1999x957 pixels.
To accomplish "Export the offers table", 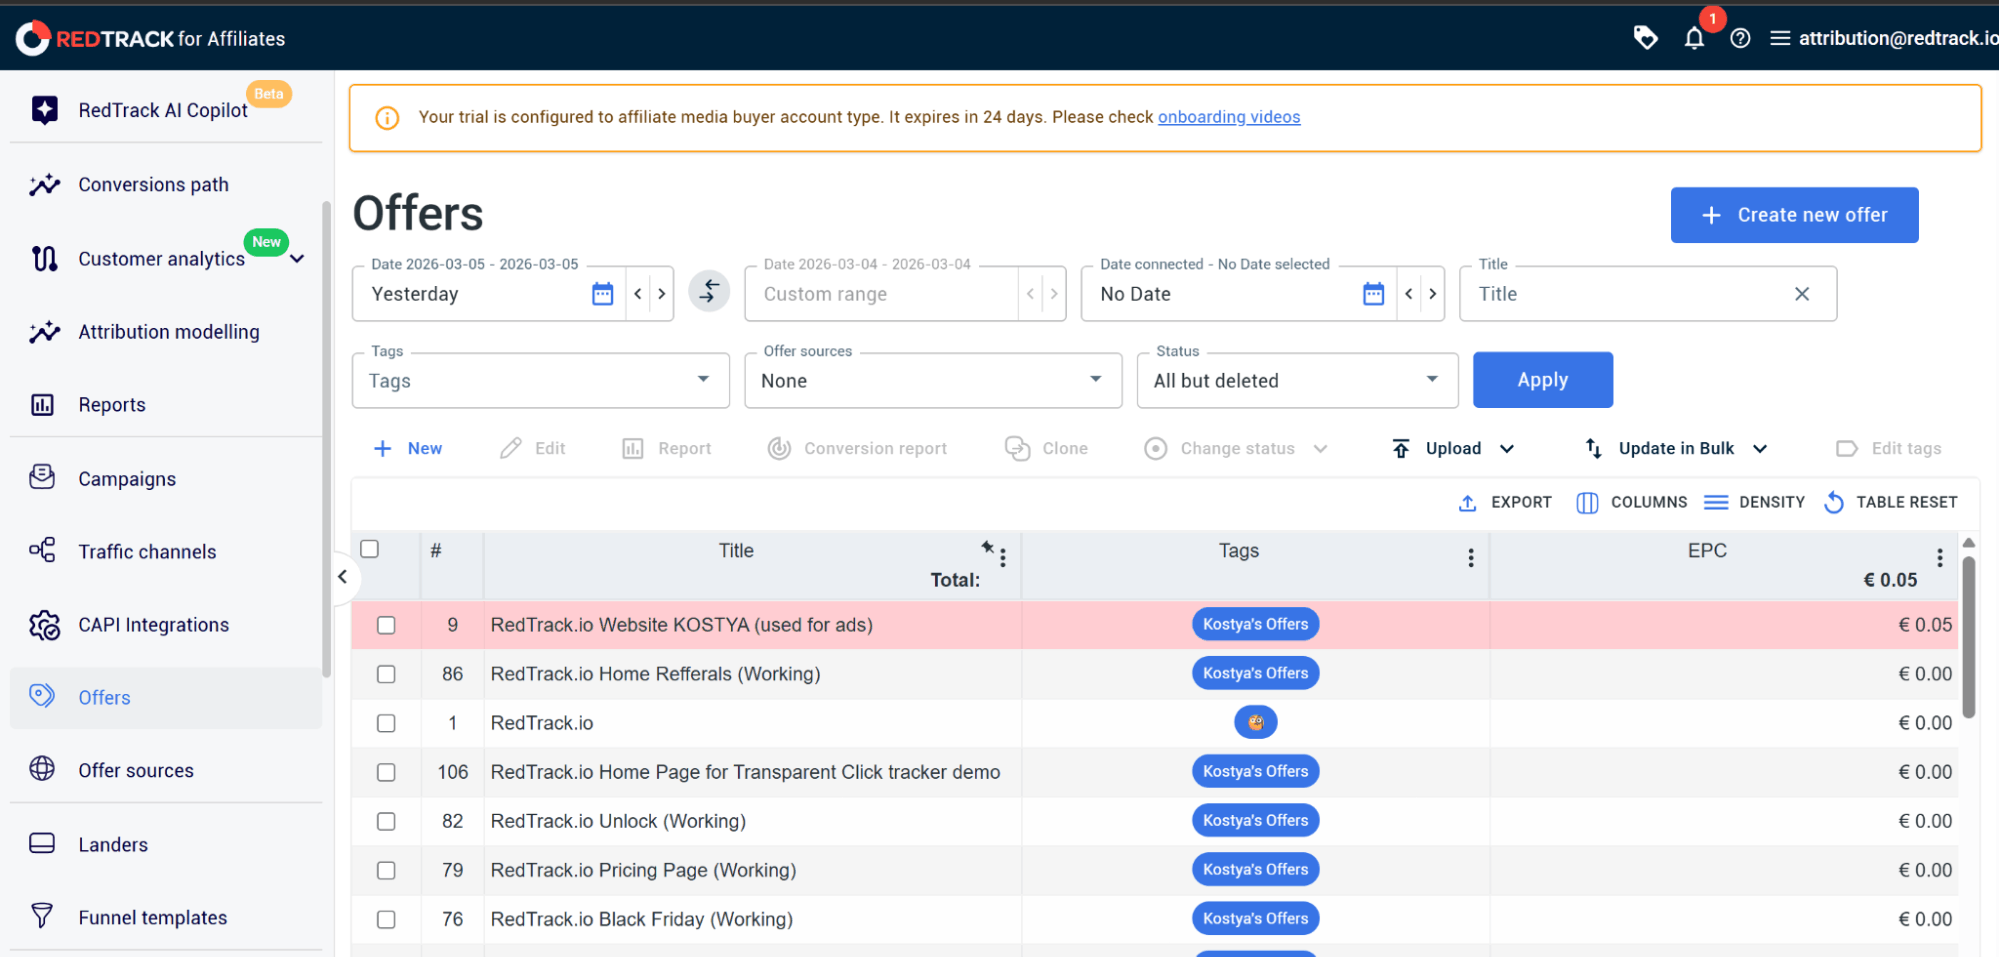I will tap(1504, 502).
